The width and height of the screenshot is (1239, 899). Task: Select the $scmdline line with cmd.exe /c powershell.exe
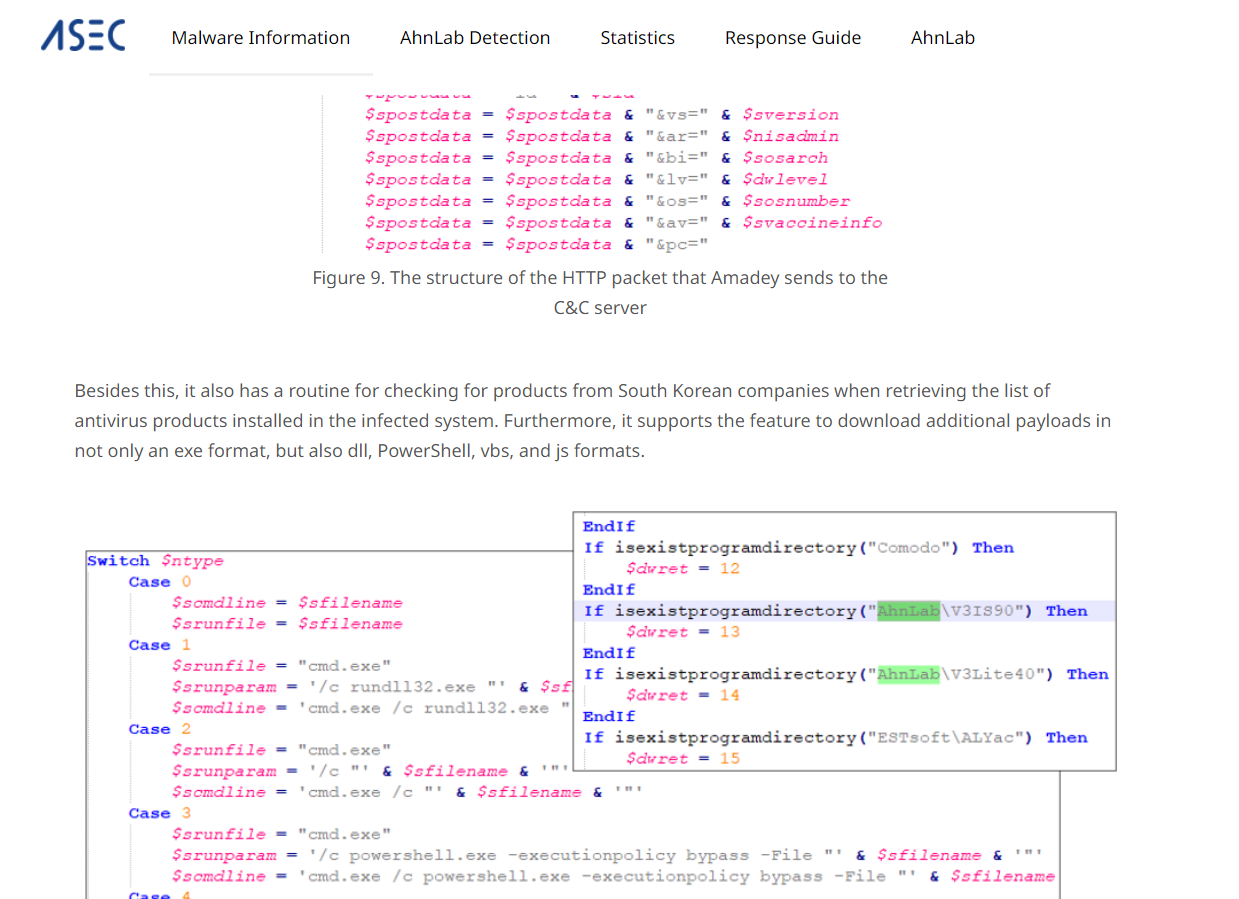point(613,876)
